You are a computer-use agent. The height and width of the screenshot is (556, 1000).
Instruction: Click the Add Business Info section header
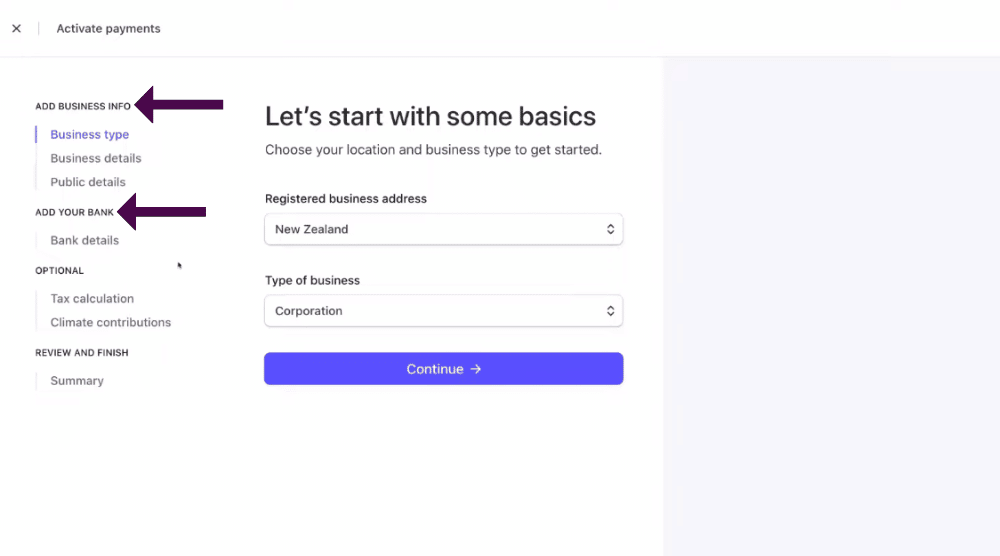83,106
